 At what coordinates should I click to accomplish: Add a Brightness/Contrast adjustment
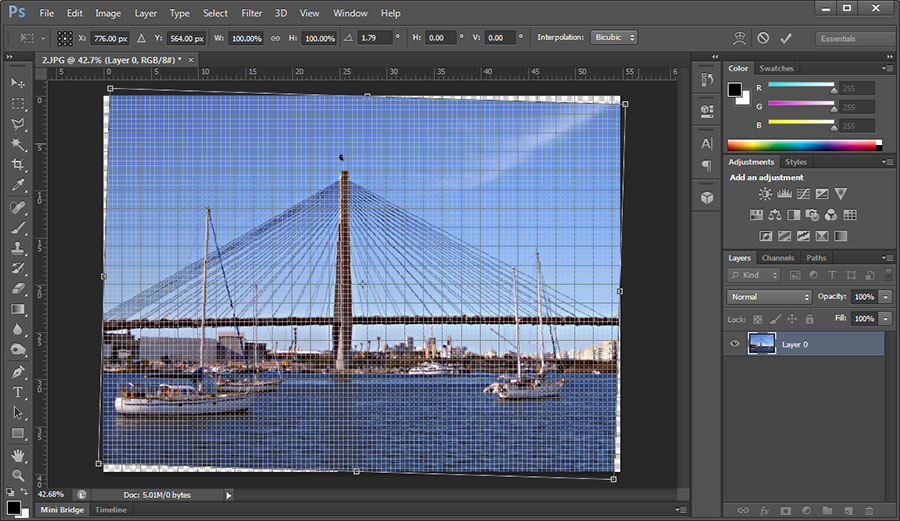(x=765, y=194)
